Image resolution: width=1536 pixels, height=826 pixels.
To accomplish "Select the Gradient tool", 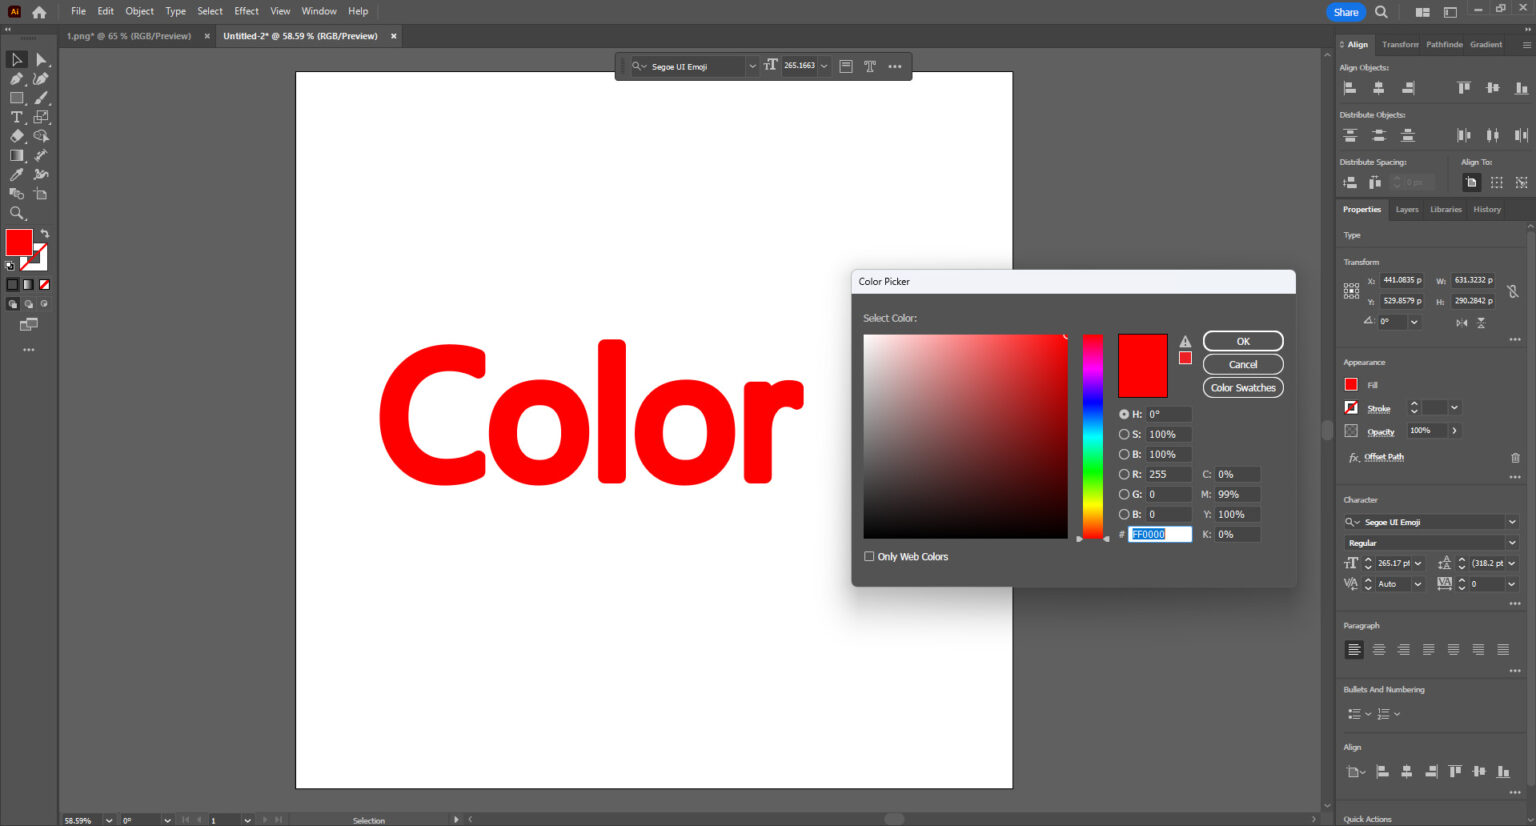I will pyautogui.click(x=16, y=154).
